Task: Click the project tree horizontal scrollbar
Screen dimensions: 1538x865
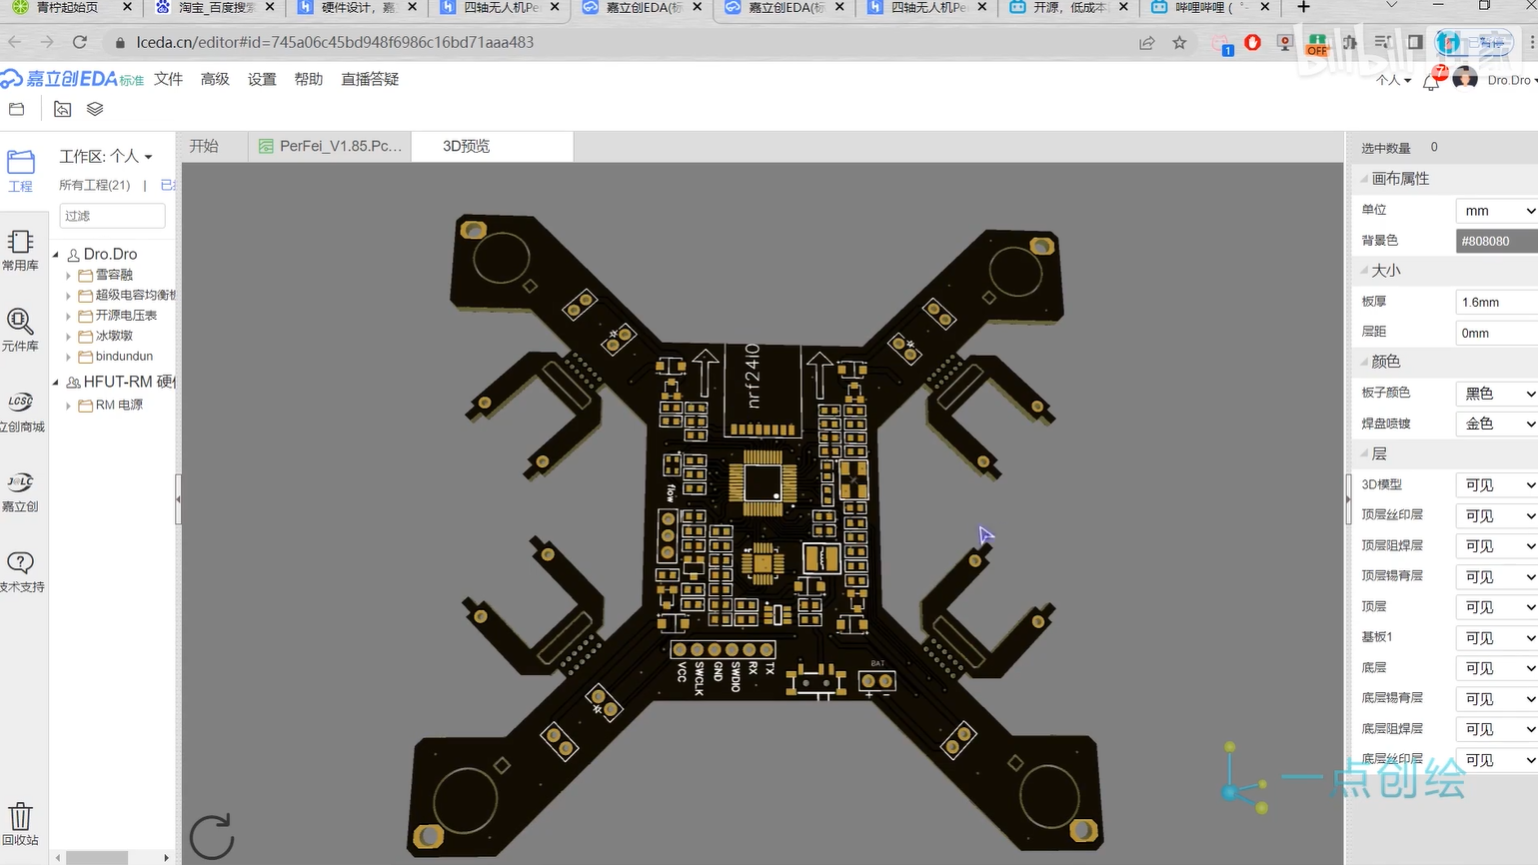Action: tap(96, 858)
